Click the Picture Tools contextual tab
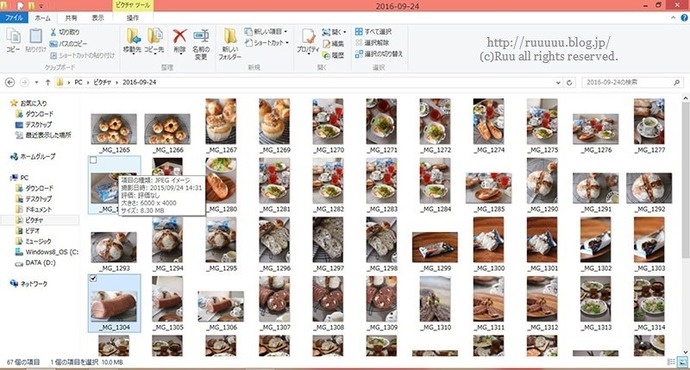Screen dimensions: 690x370 tap(132, 5)
